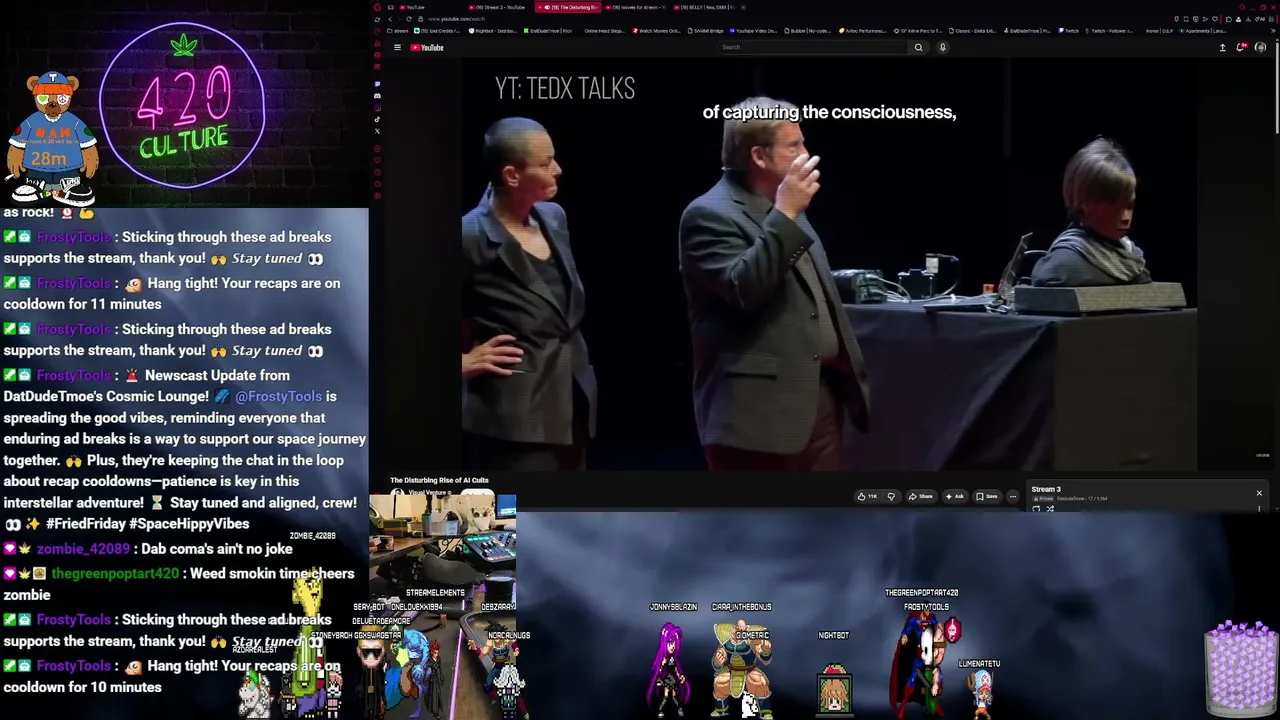Click the YouTube search input field
This screenshot has width=1280, height=720.
[813, 47]
